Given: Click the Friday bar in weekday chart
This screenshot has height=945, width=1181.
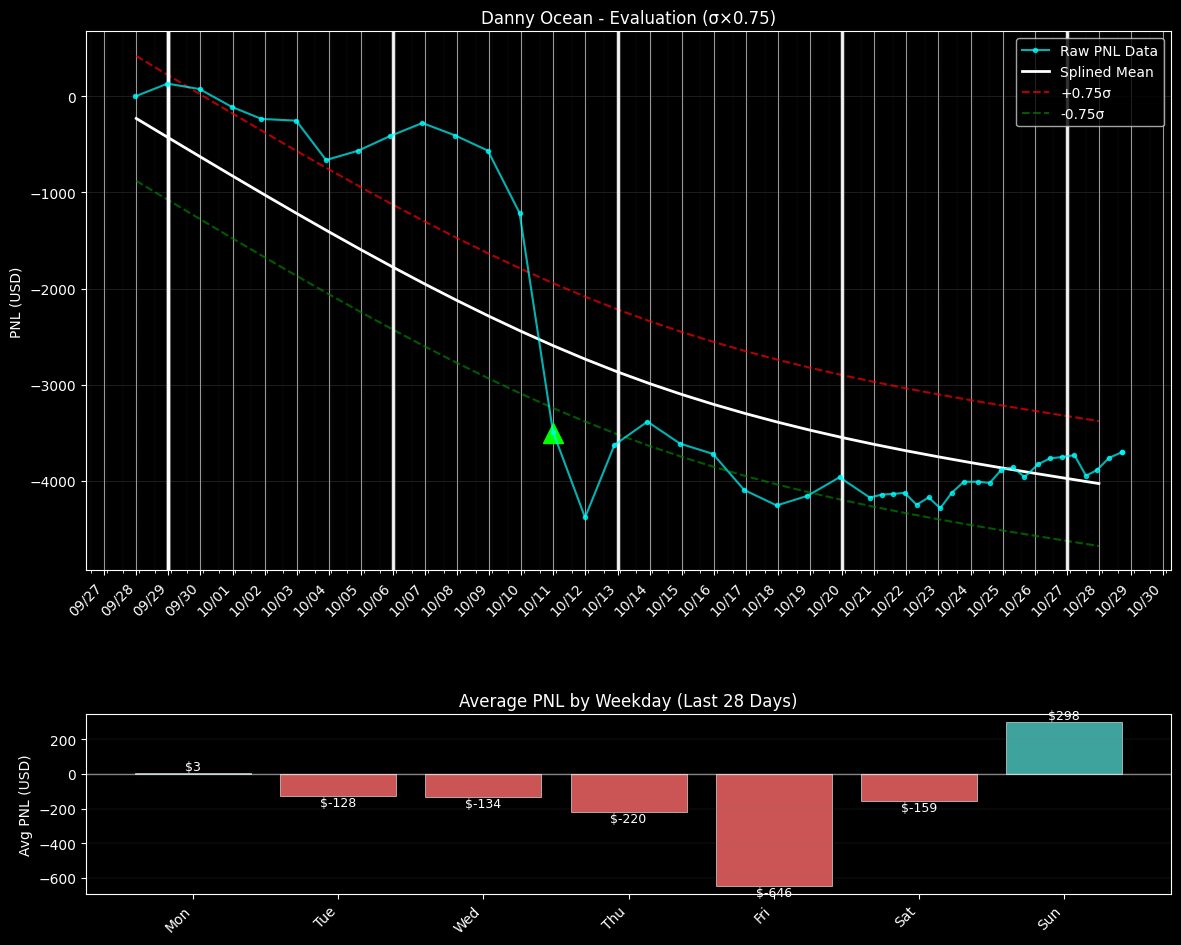Looking at the screenshot, I should (x=774, y=829).
